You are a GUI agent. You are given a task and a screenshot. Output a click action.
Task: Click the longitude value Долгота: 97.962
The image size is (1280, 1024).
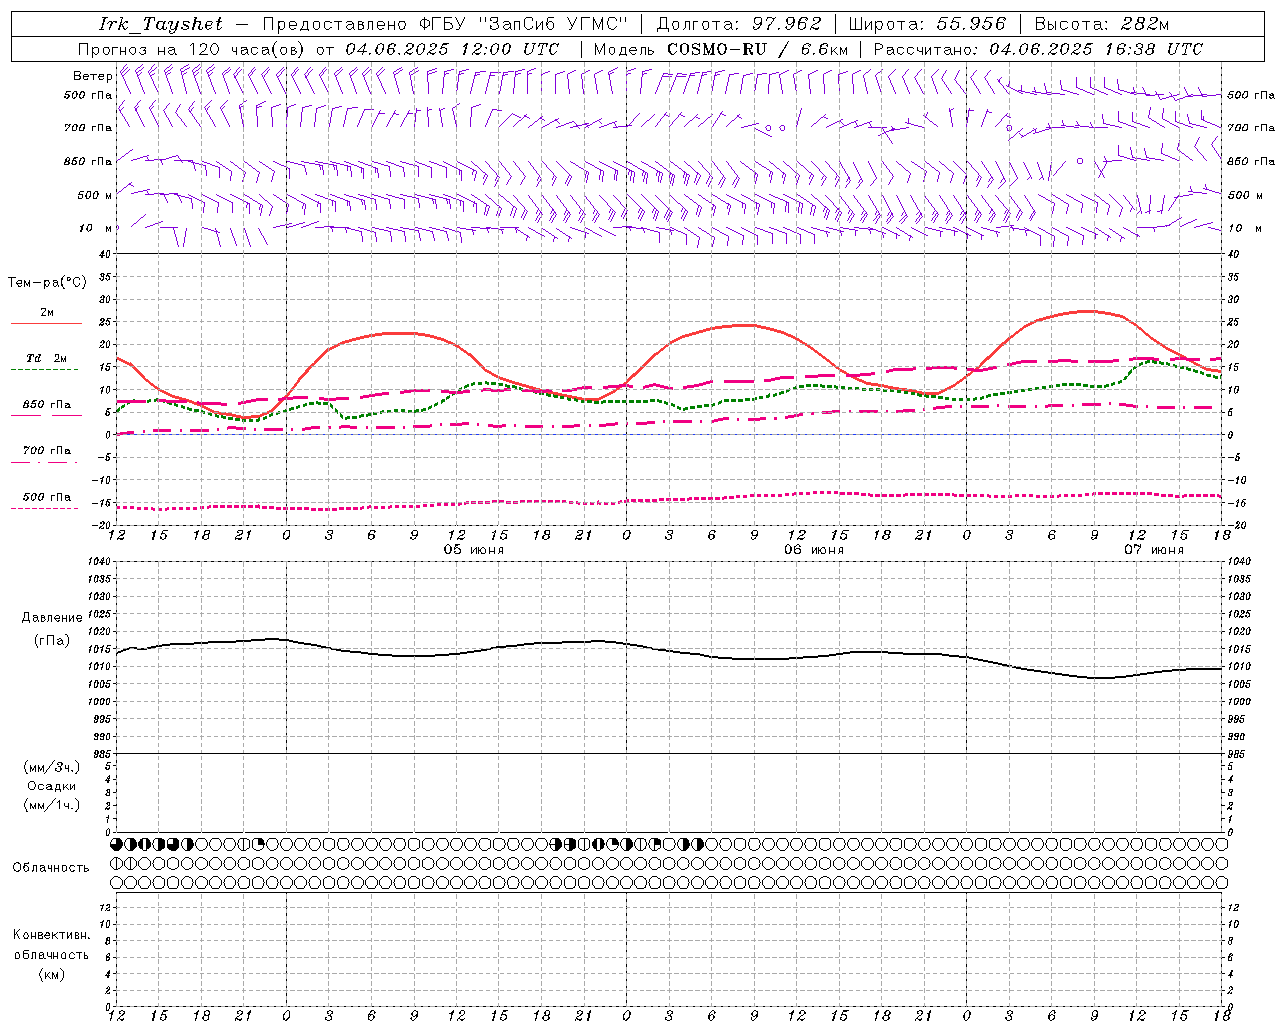738,24
